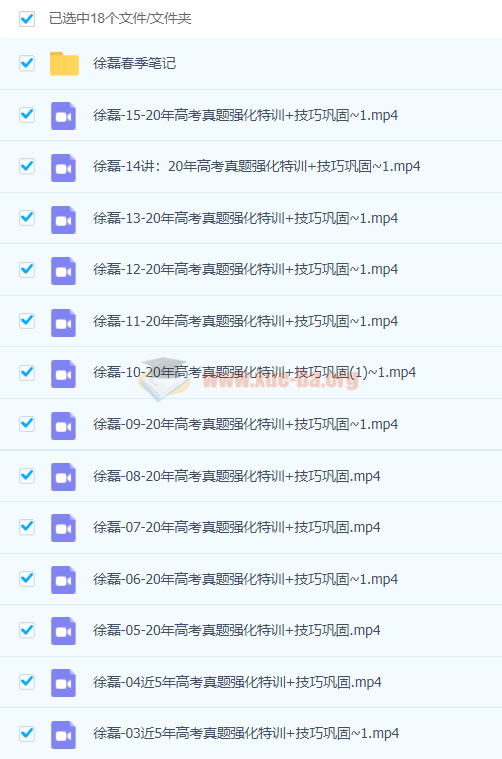Click video icon for 徐磊-14讲 file
Viewport: 502px width, 759px height.
pyautogui.click(x=63, y=167)
